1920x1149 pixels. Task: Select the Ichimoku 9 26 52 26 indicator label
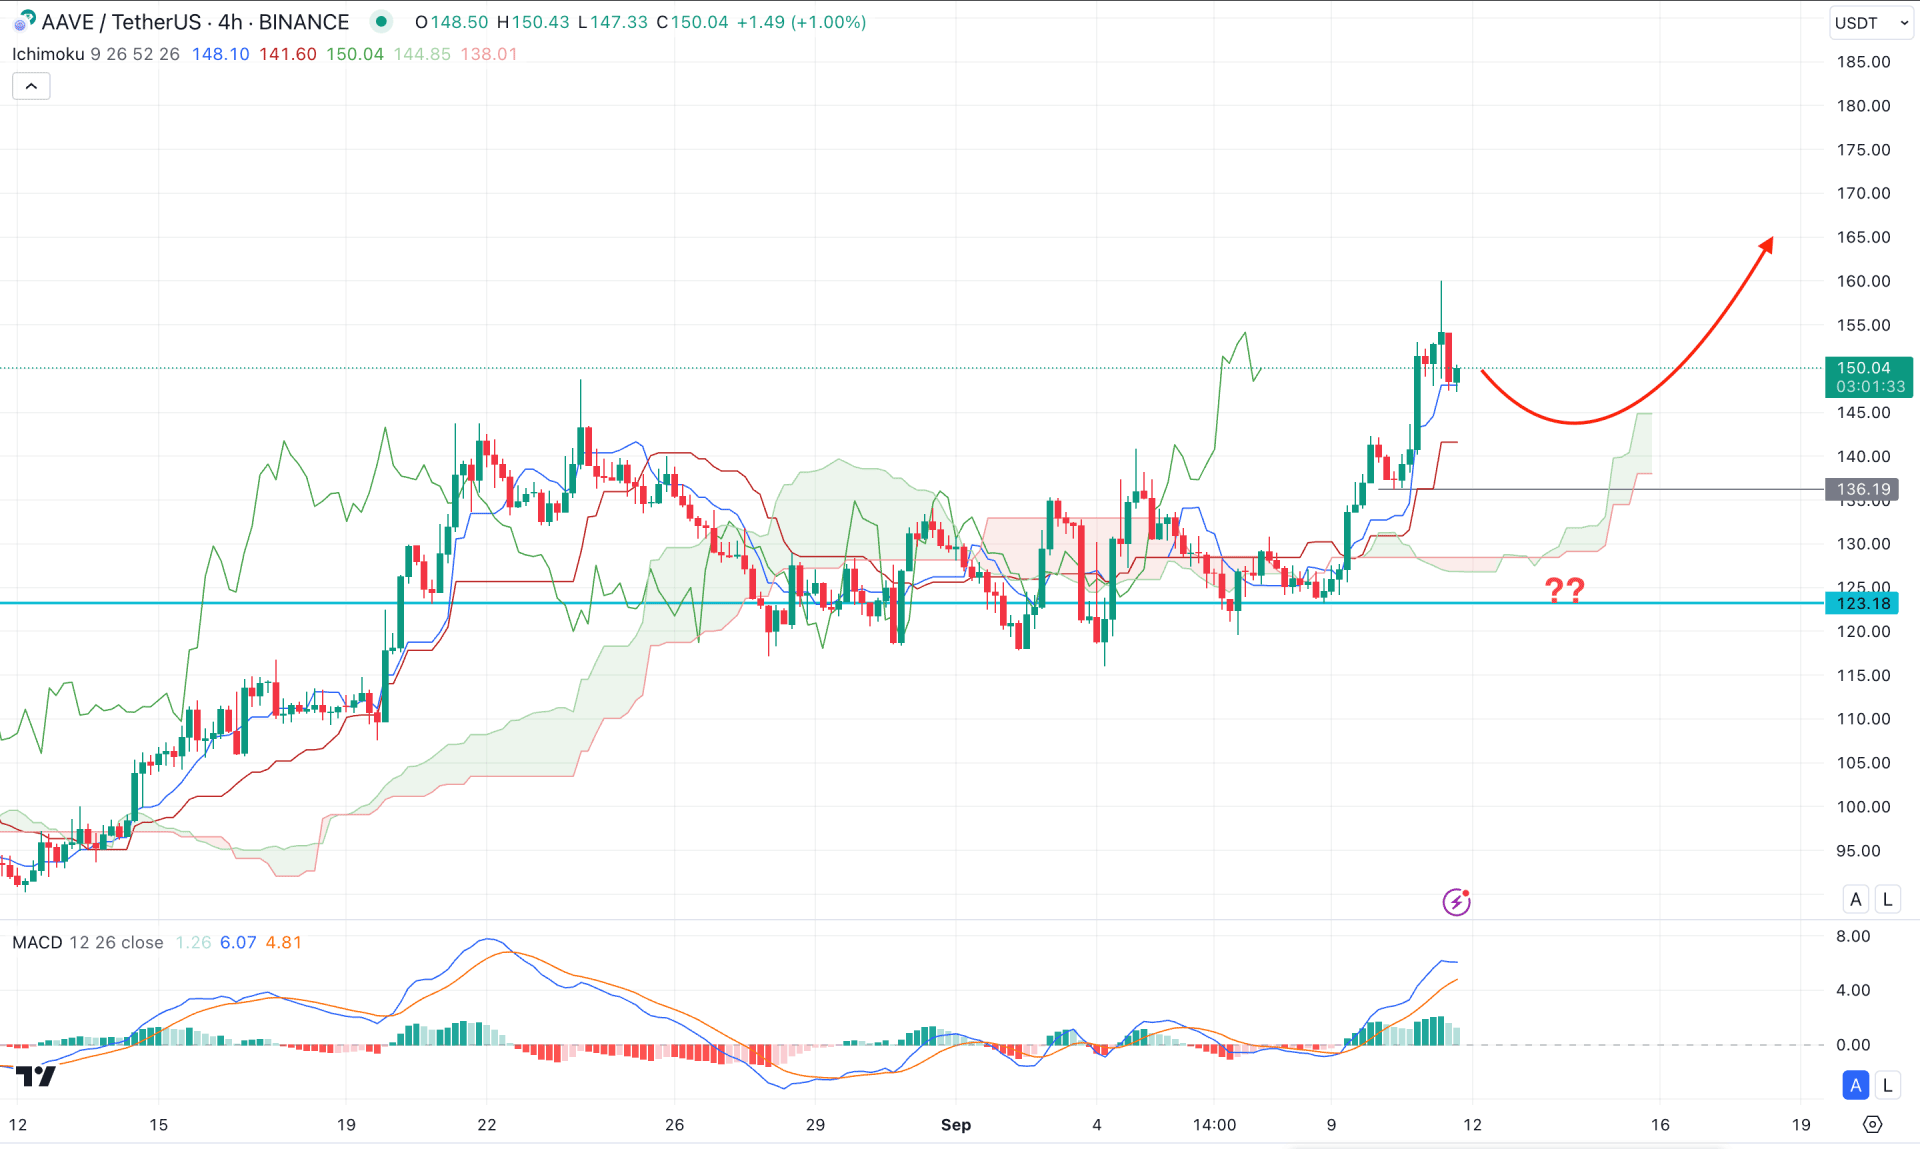(x=96, y=54)
